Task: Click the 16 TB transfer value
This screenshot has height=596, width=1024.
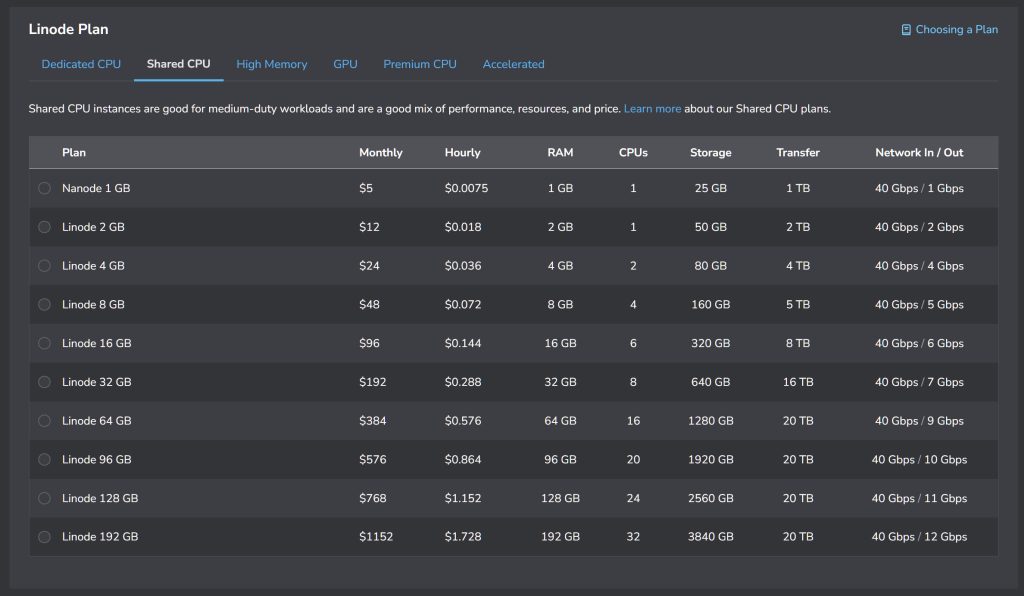Action: (x=798, y=382)
